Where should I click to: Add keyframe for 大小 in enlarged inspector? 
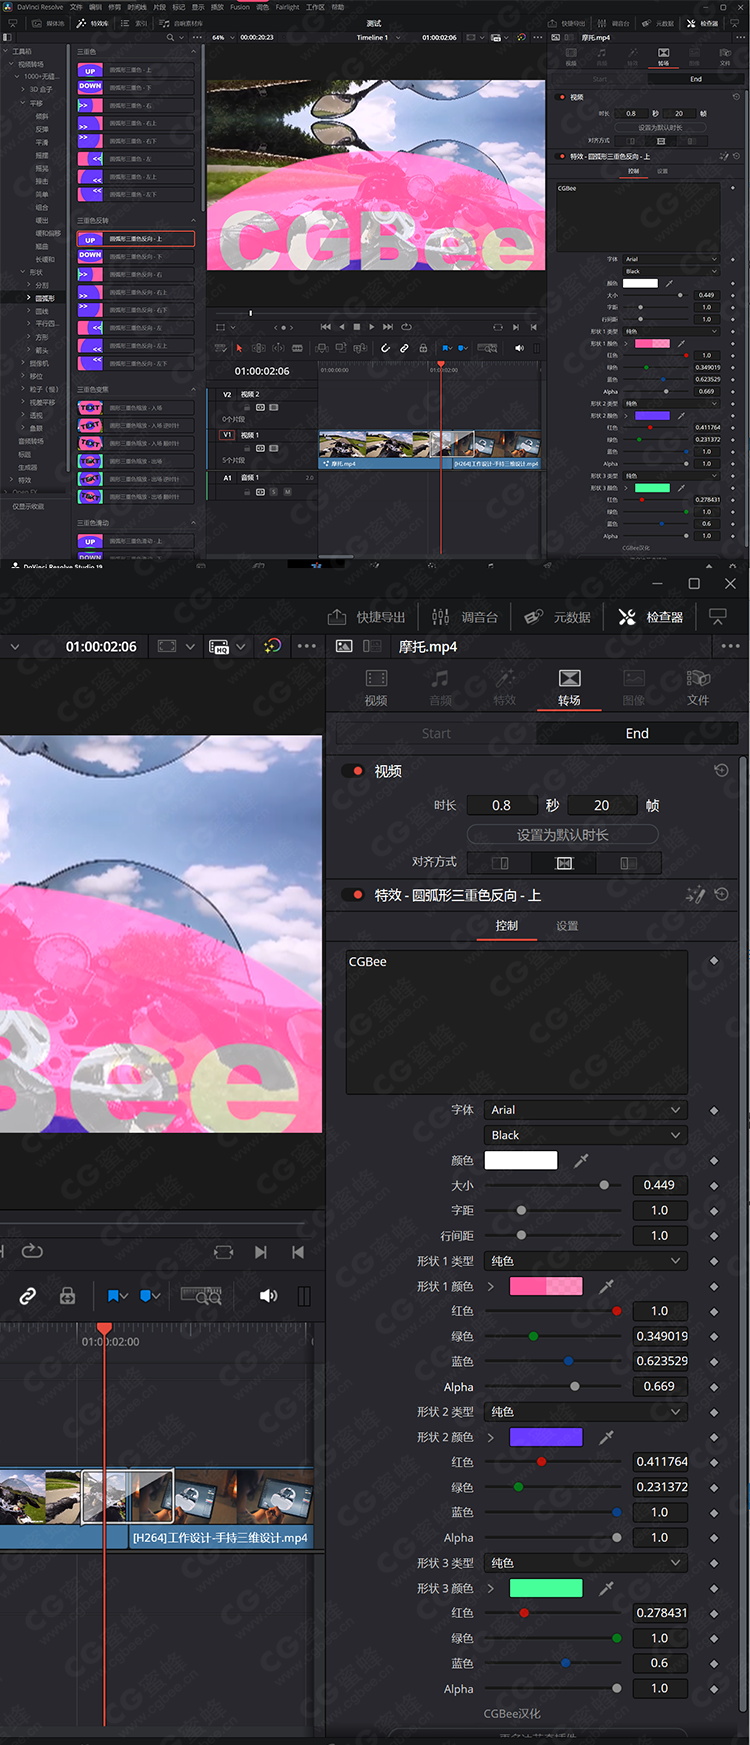(x=714, y=1185)
